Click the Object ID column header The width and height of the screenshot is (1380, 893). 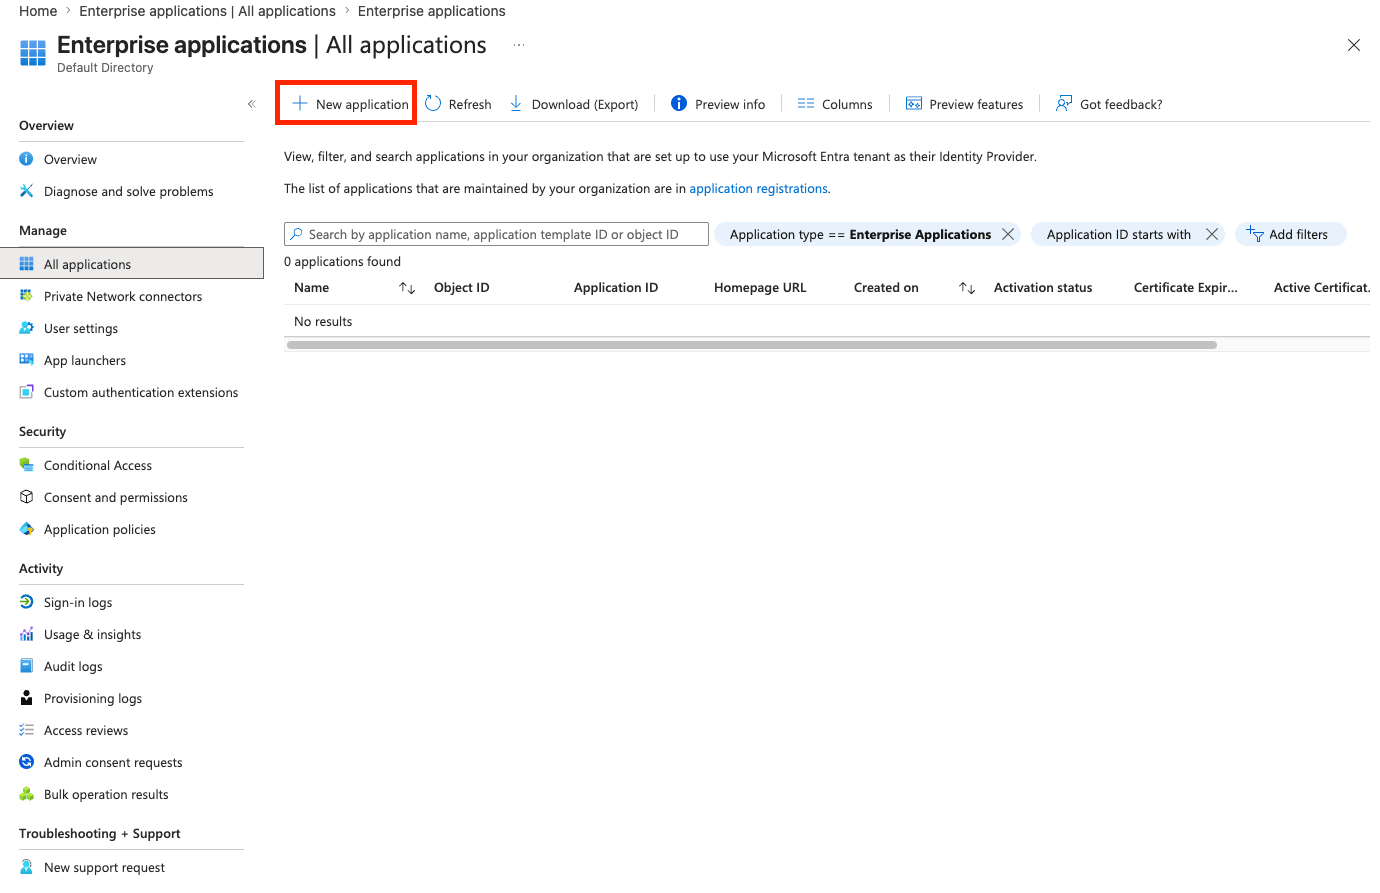coord(461,288)
